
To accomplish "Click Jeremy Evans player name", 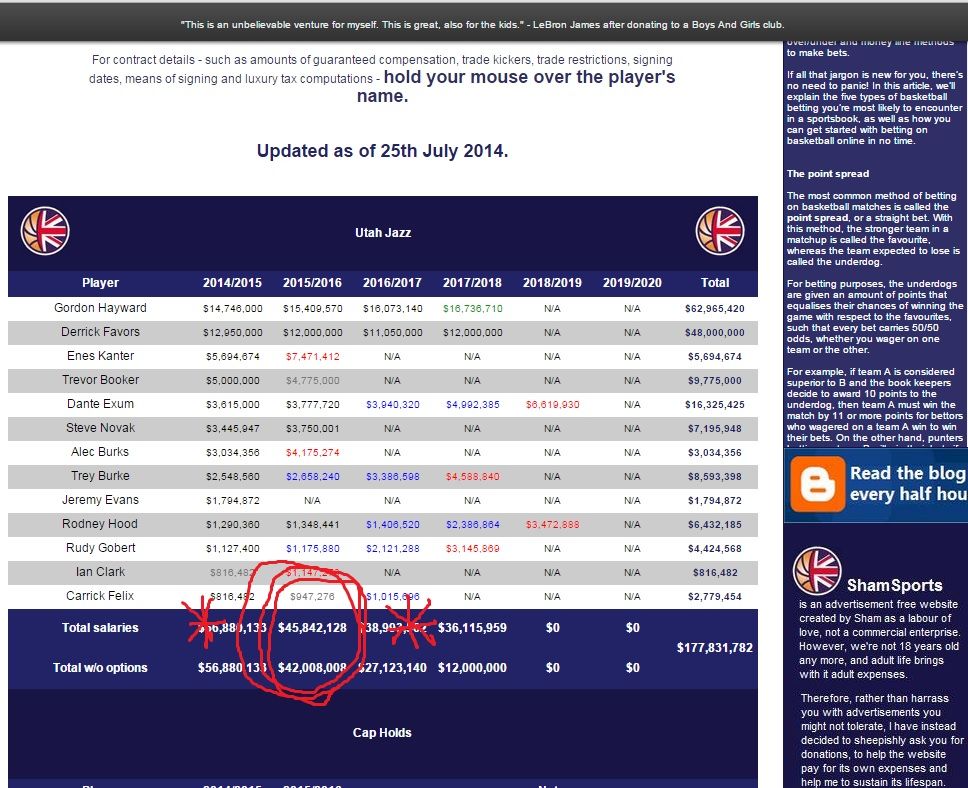I will (x=100, y=500).
